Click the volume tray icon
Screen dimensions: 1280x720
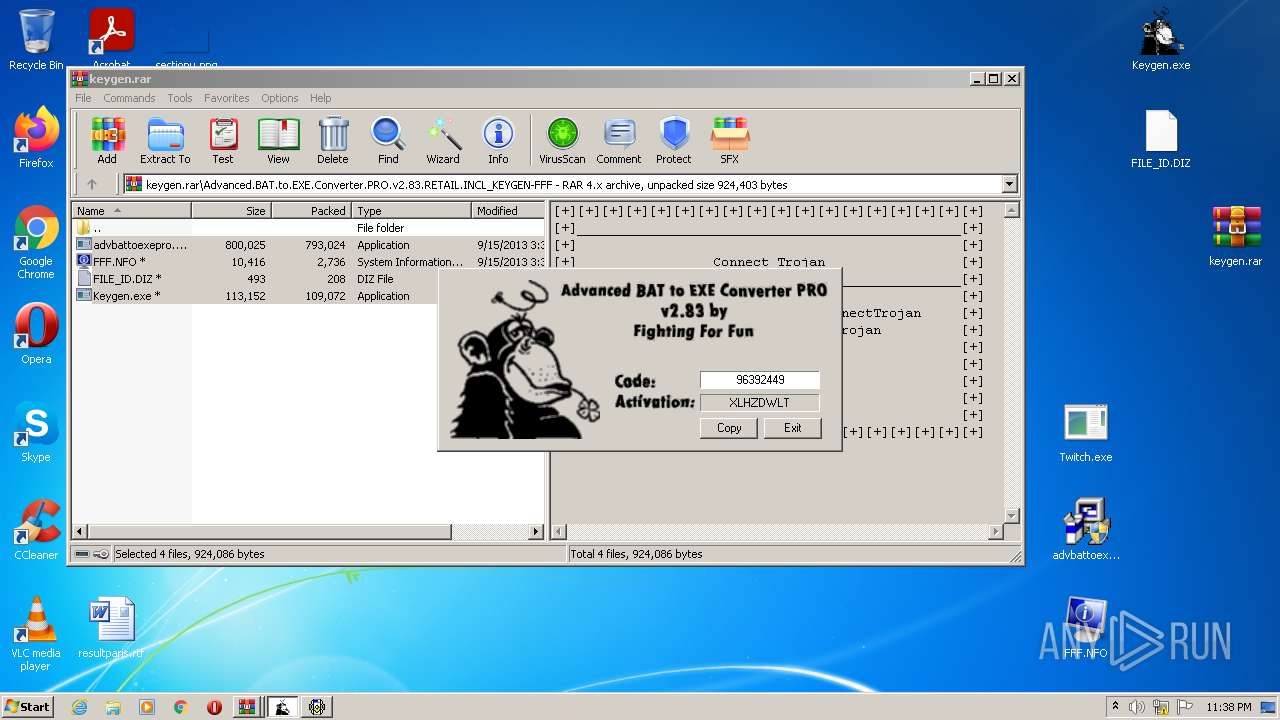click(1137, 707)
